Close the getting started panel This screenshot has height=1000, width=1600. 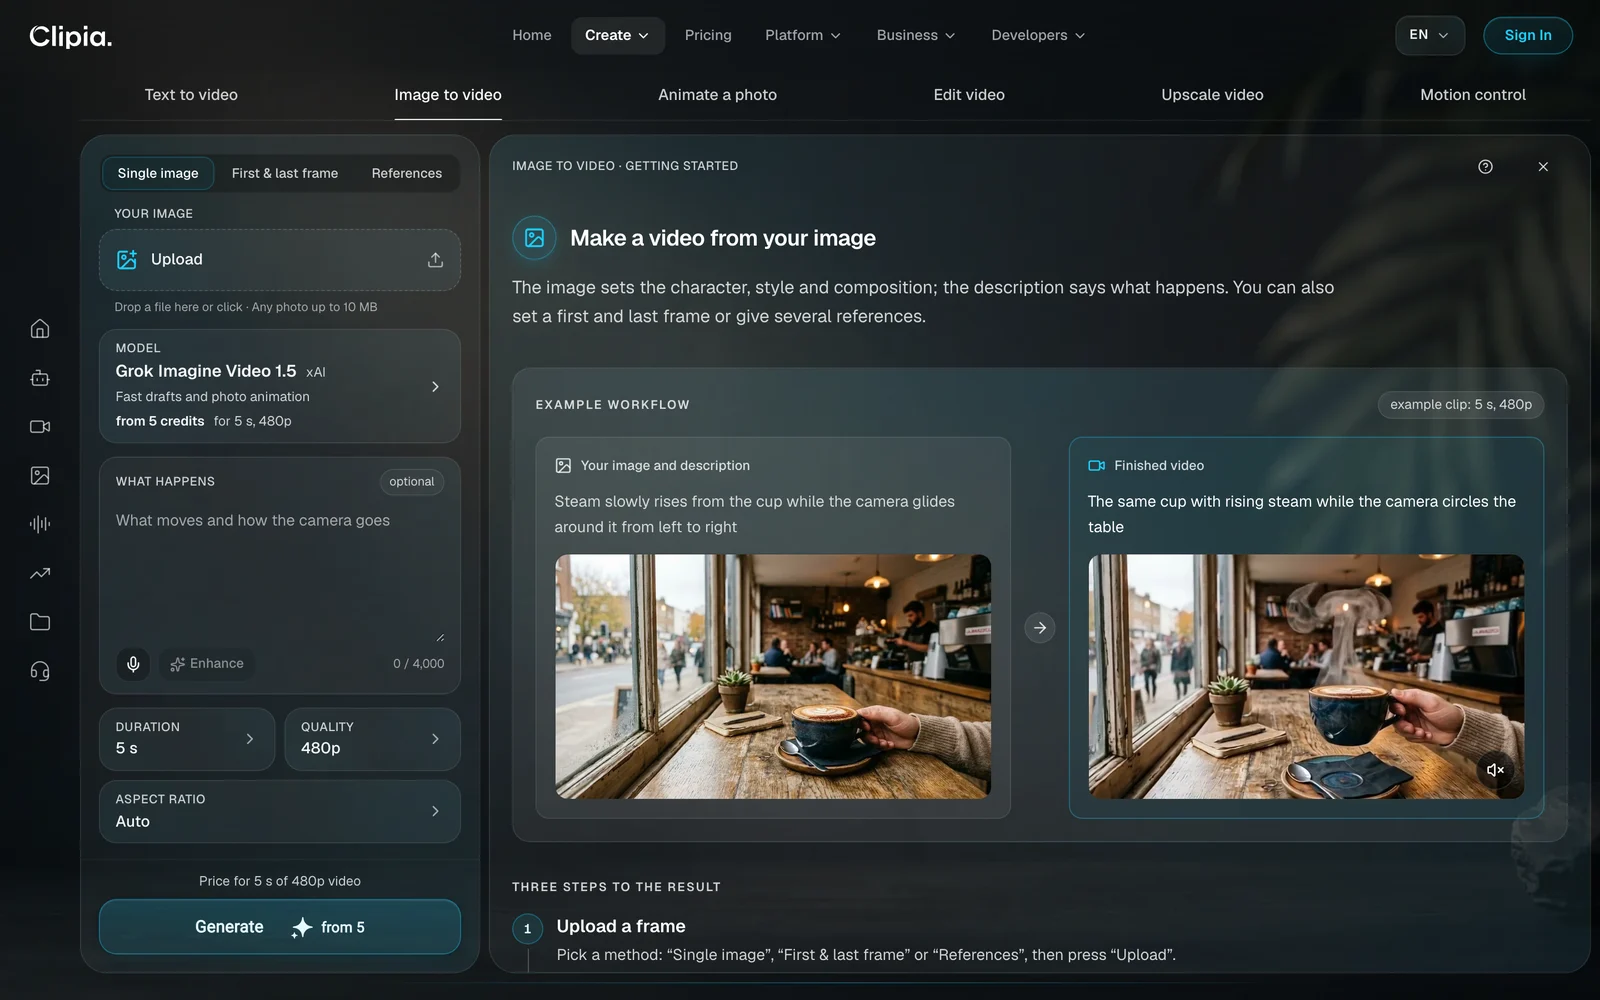(x=1543, y=167)
